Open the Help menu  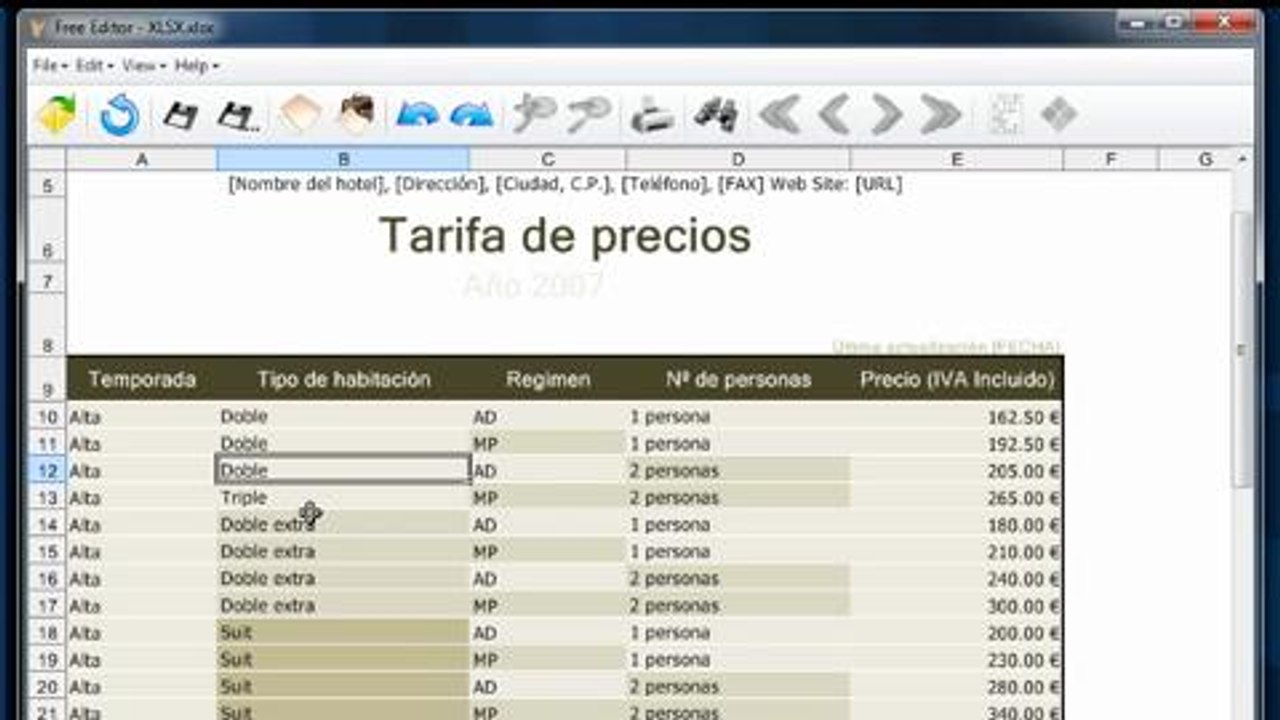[x=196, y=65]
